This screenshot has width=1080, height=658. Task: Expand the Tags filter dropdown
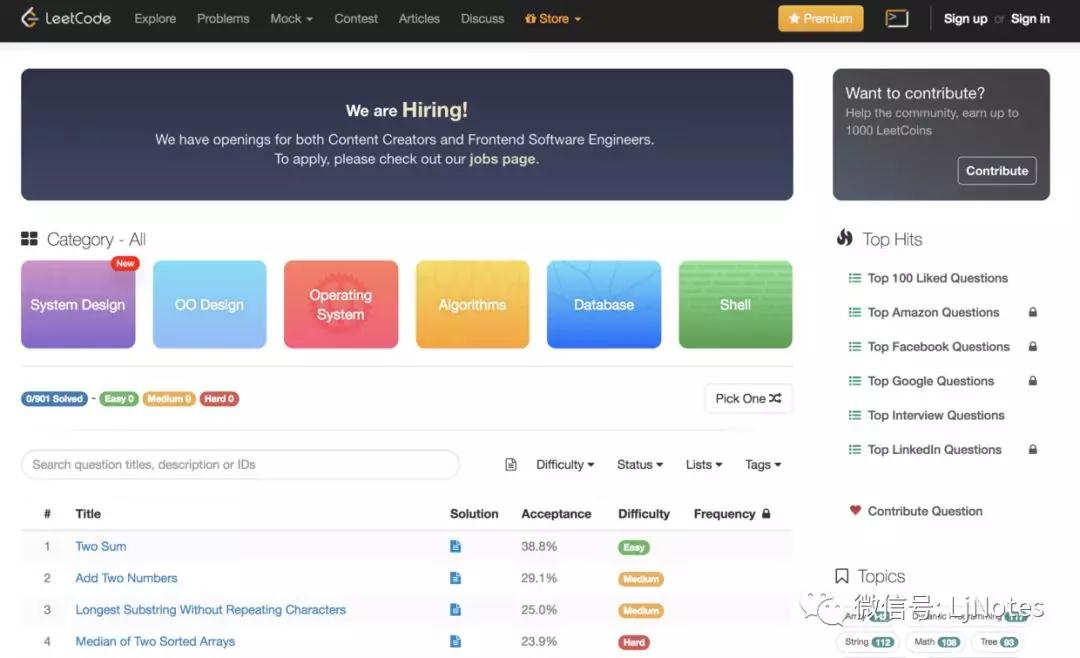763,465
